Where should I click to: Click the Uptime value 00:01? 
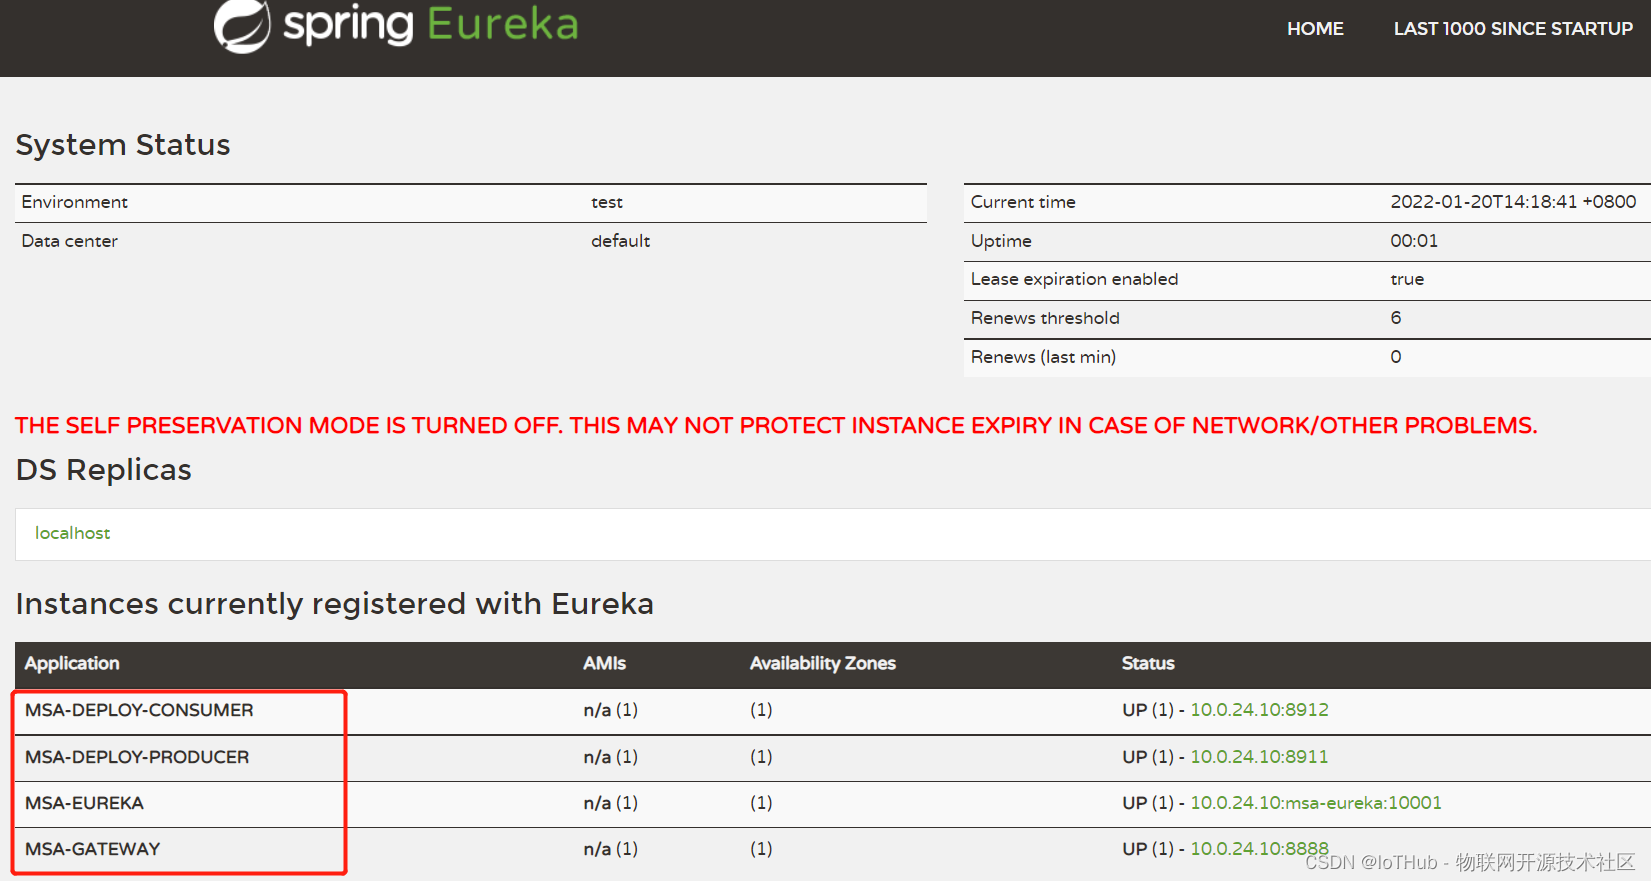pyautogui.click(x=1414, y=241)
